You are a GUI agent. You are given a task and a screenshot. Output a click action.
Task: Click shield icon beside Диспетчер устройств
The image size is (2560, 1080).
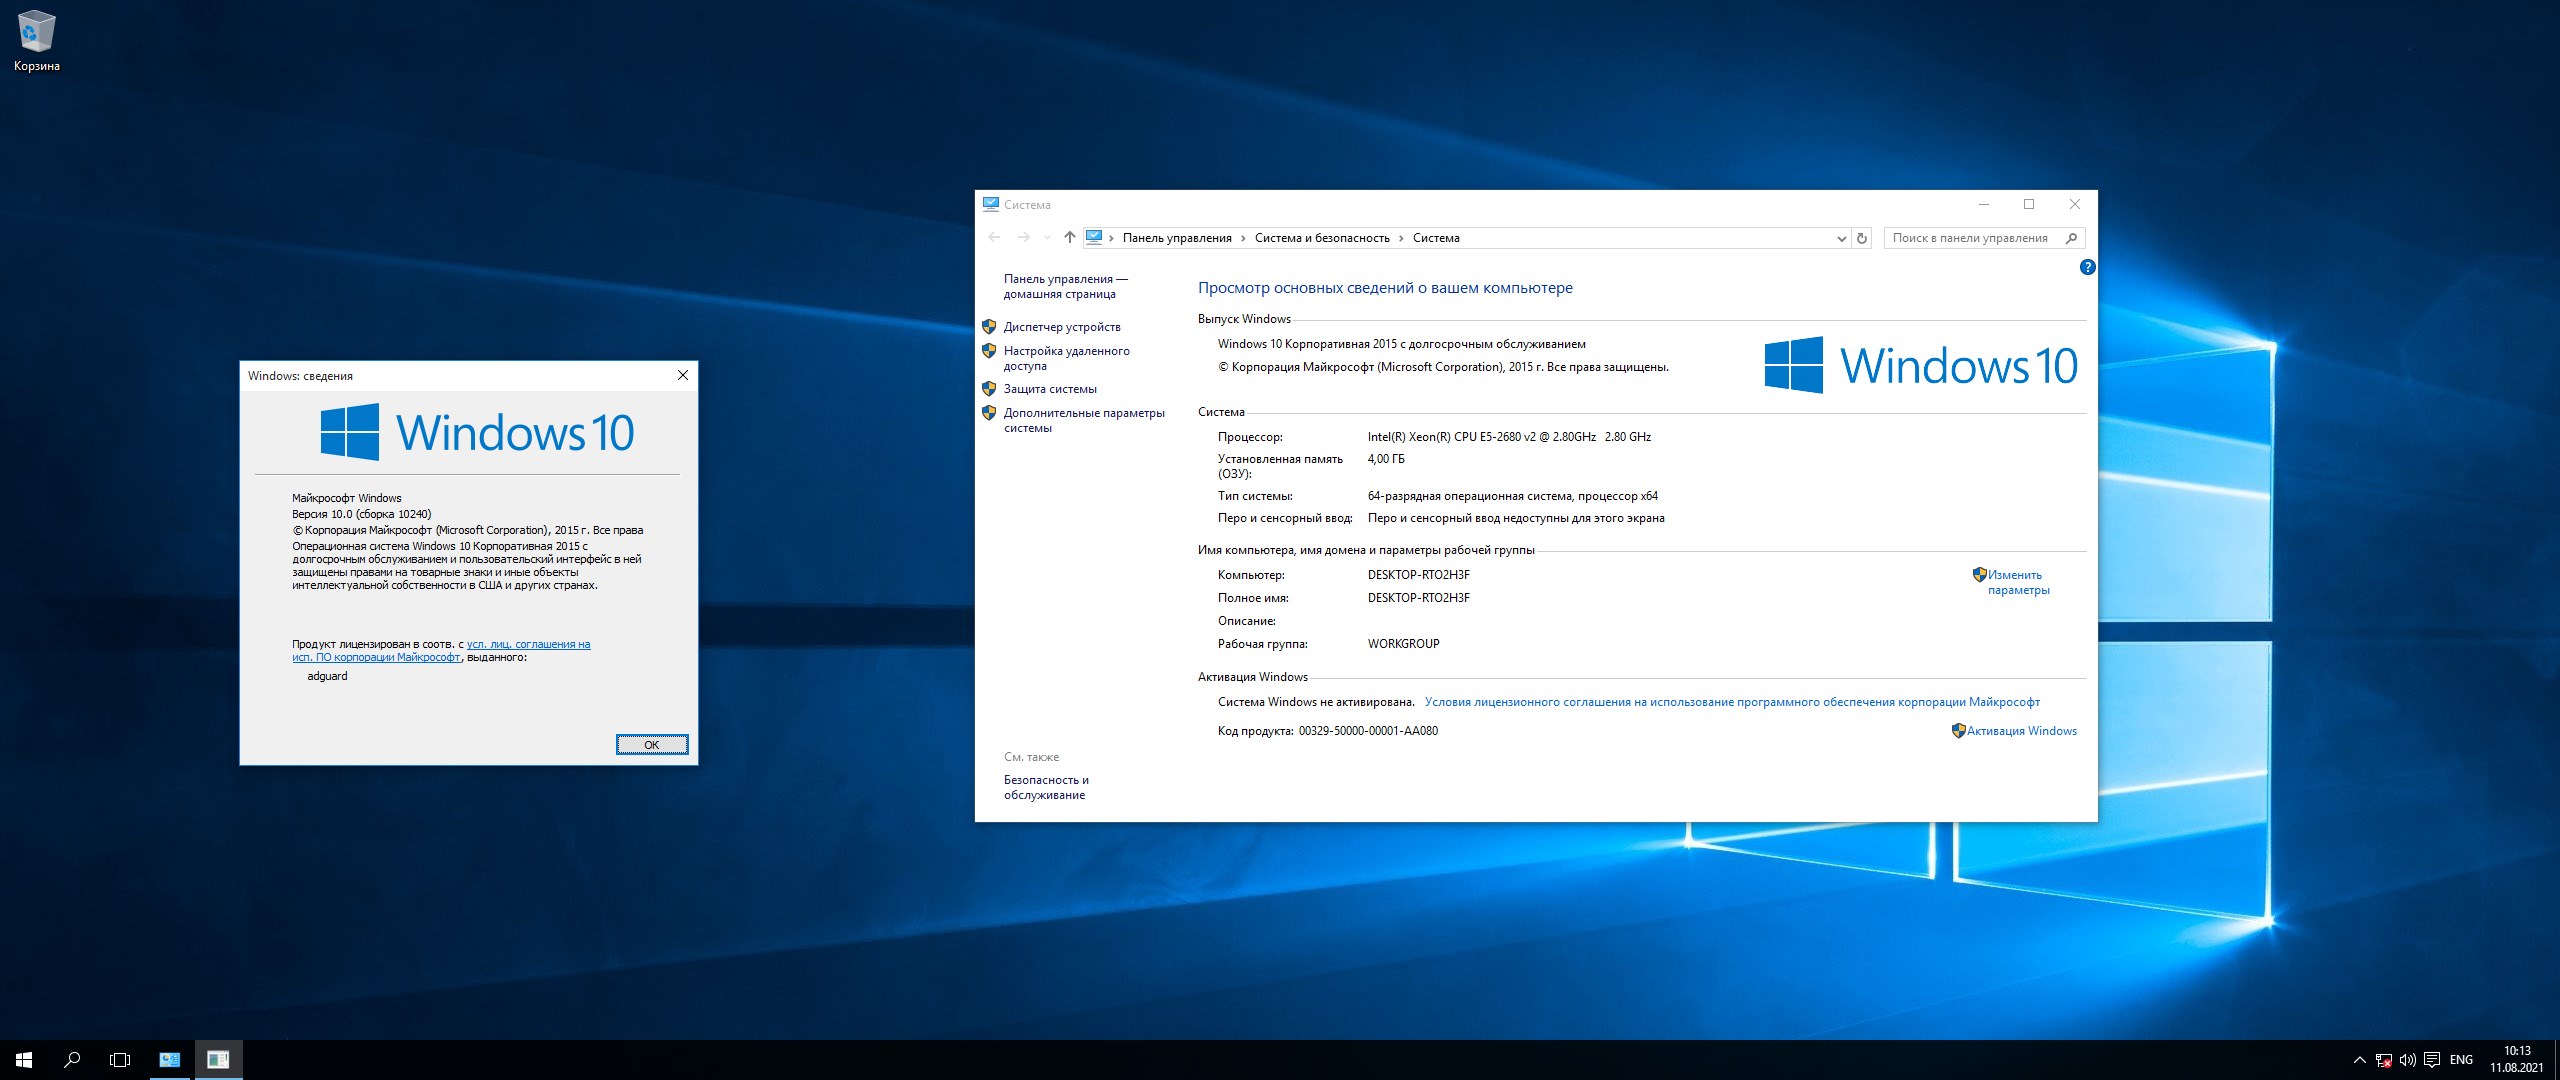(x=989, y=327)
